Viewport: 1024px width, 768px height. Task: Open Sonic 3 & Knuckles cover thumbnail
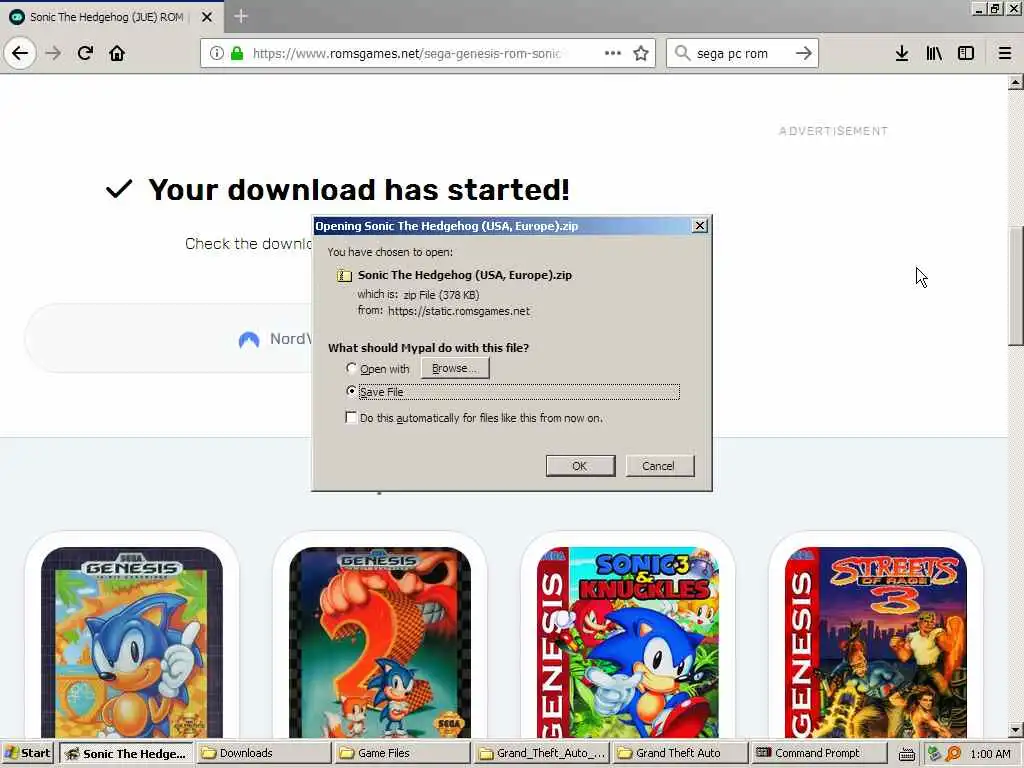click(x=628, y=642)
